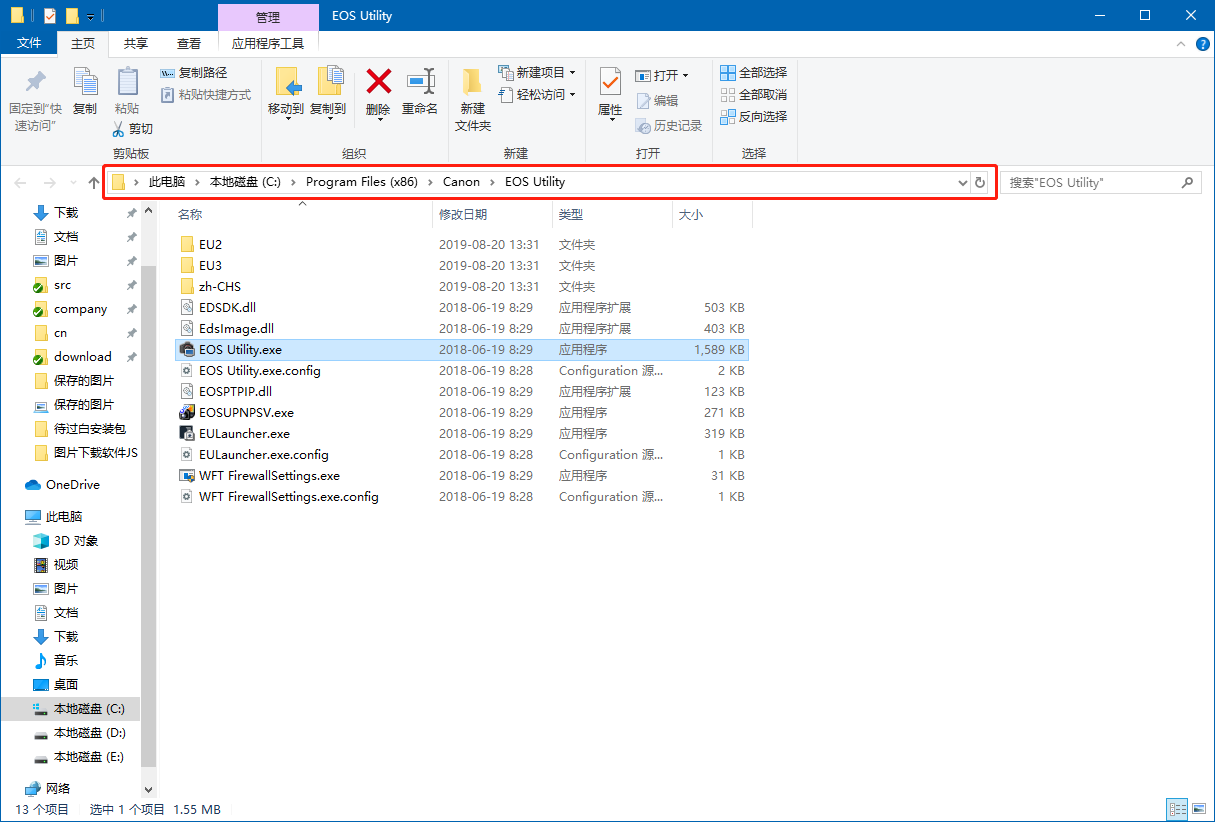Click the Refresh button in address bar
The height and width of the screenshot is (822, 1215).
click(980, 183)
